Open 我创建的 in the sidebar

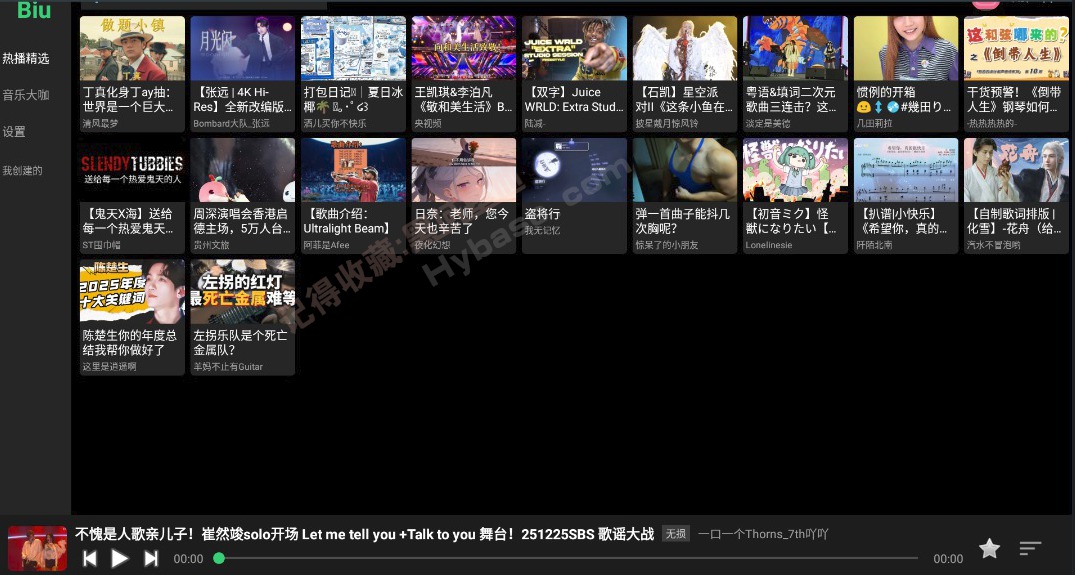[x=23, y=171]
